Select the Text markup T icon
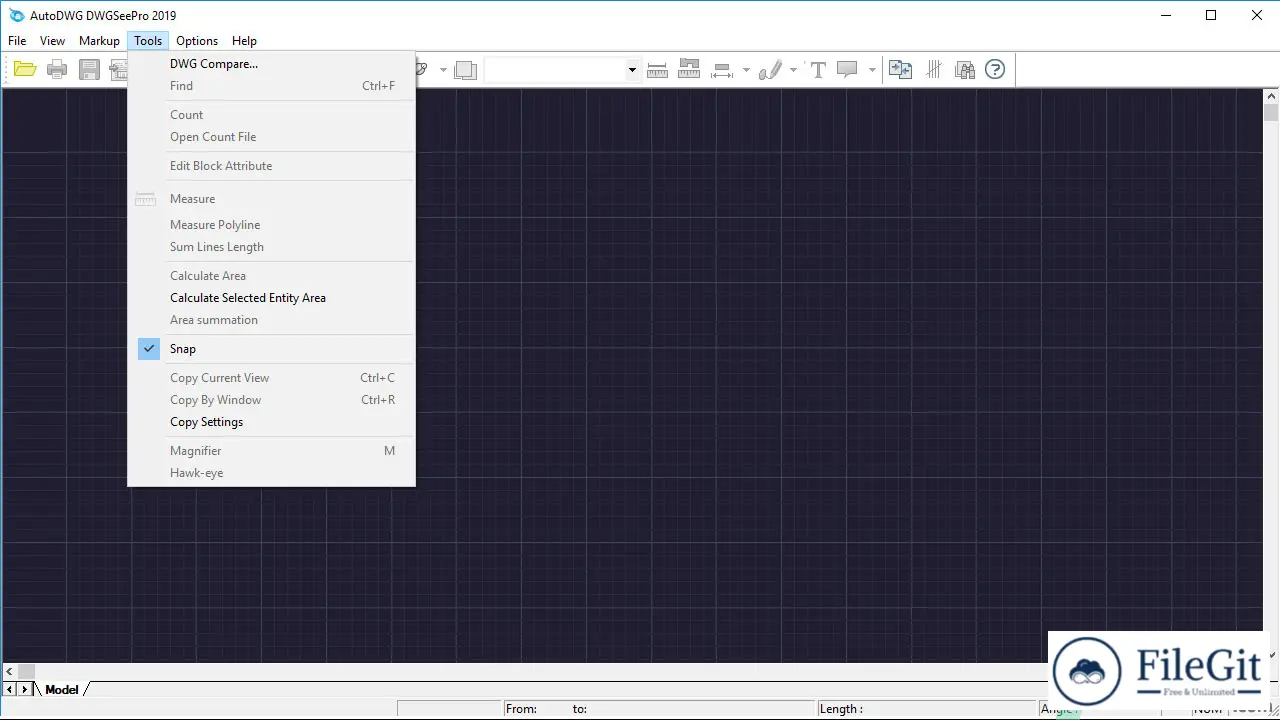The height and width of the screenshot is (720, 1280). tap(818, 70)
